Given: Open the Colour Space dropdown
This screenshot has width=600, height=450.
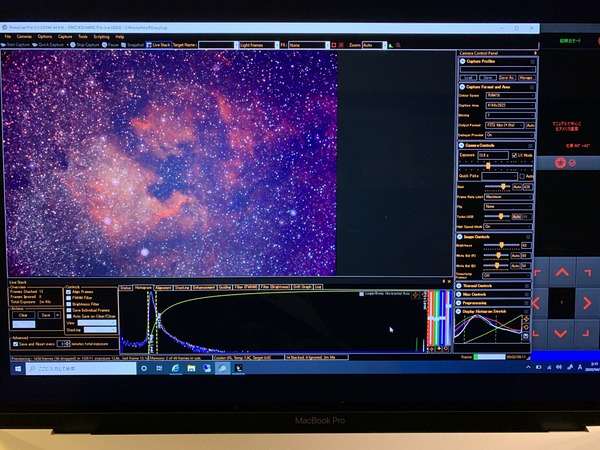Looking at the screenshot, I should (x=510, y=95).
